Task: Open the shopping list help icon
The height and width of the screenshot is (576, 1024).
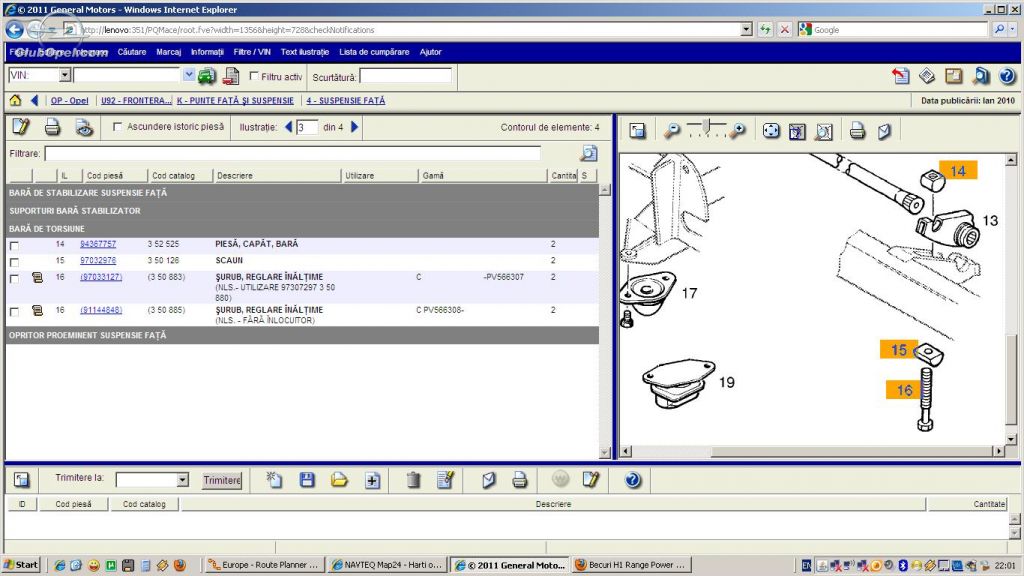Action: click(632, 480)
